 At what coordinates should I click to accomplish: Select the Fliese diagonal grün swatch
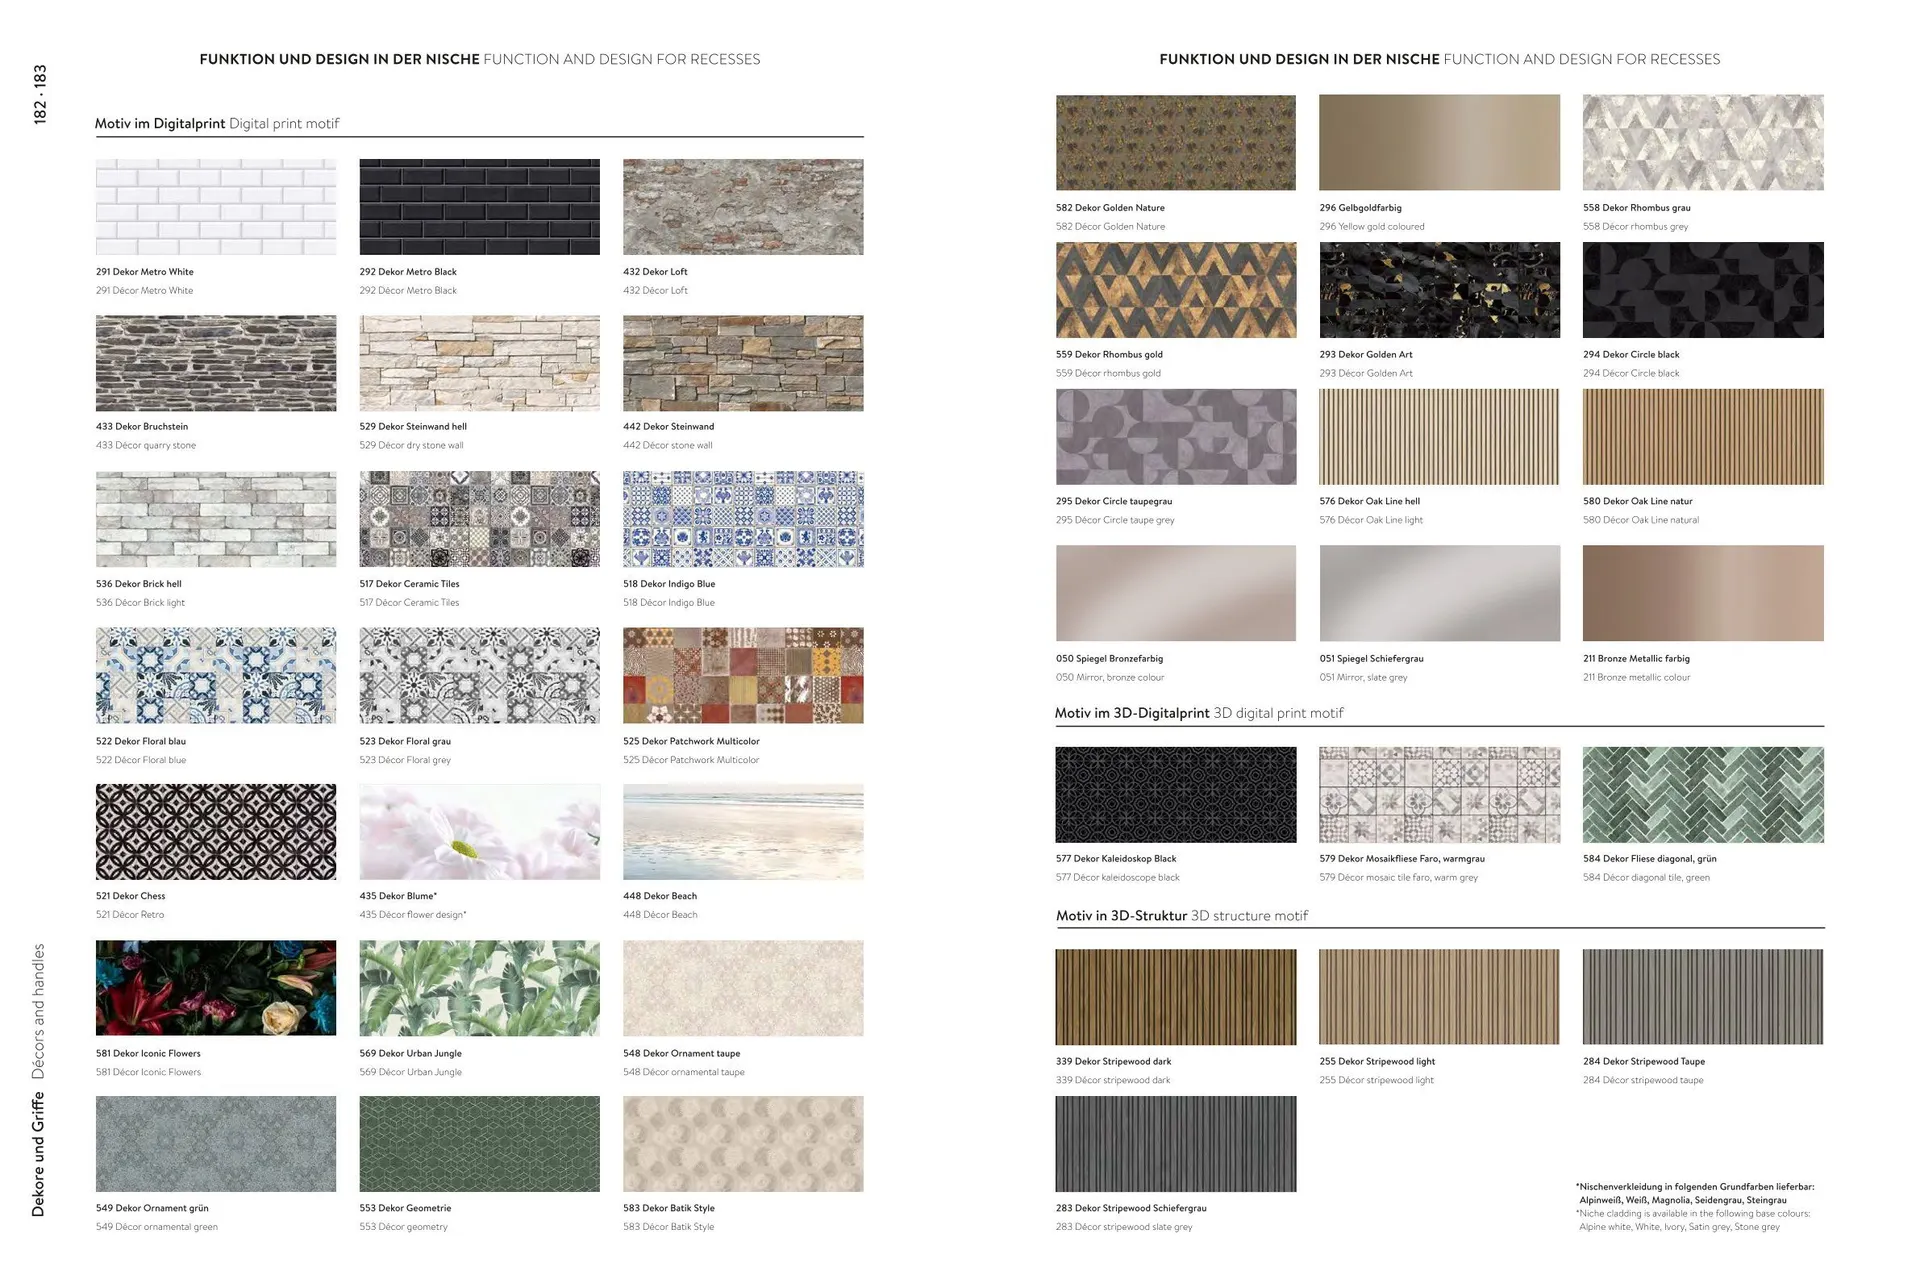click(1703, 795)
